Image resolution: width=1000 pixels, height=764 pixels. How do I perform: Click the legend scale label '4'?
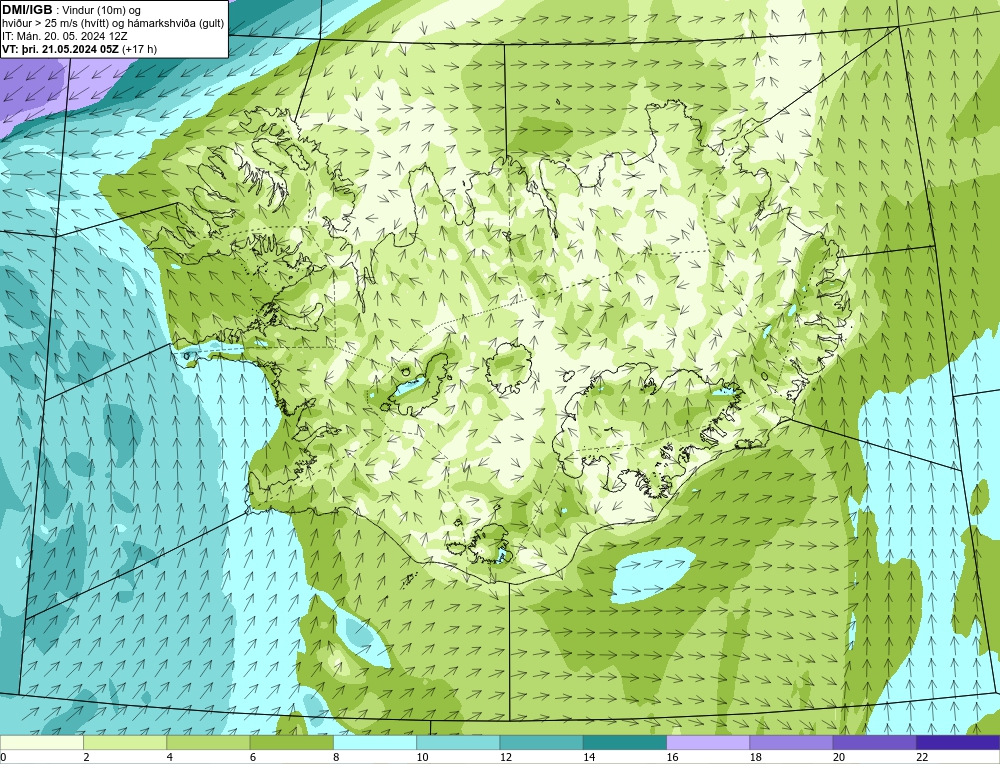point(170,757)
